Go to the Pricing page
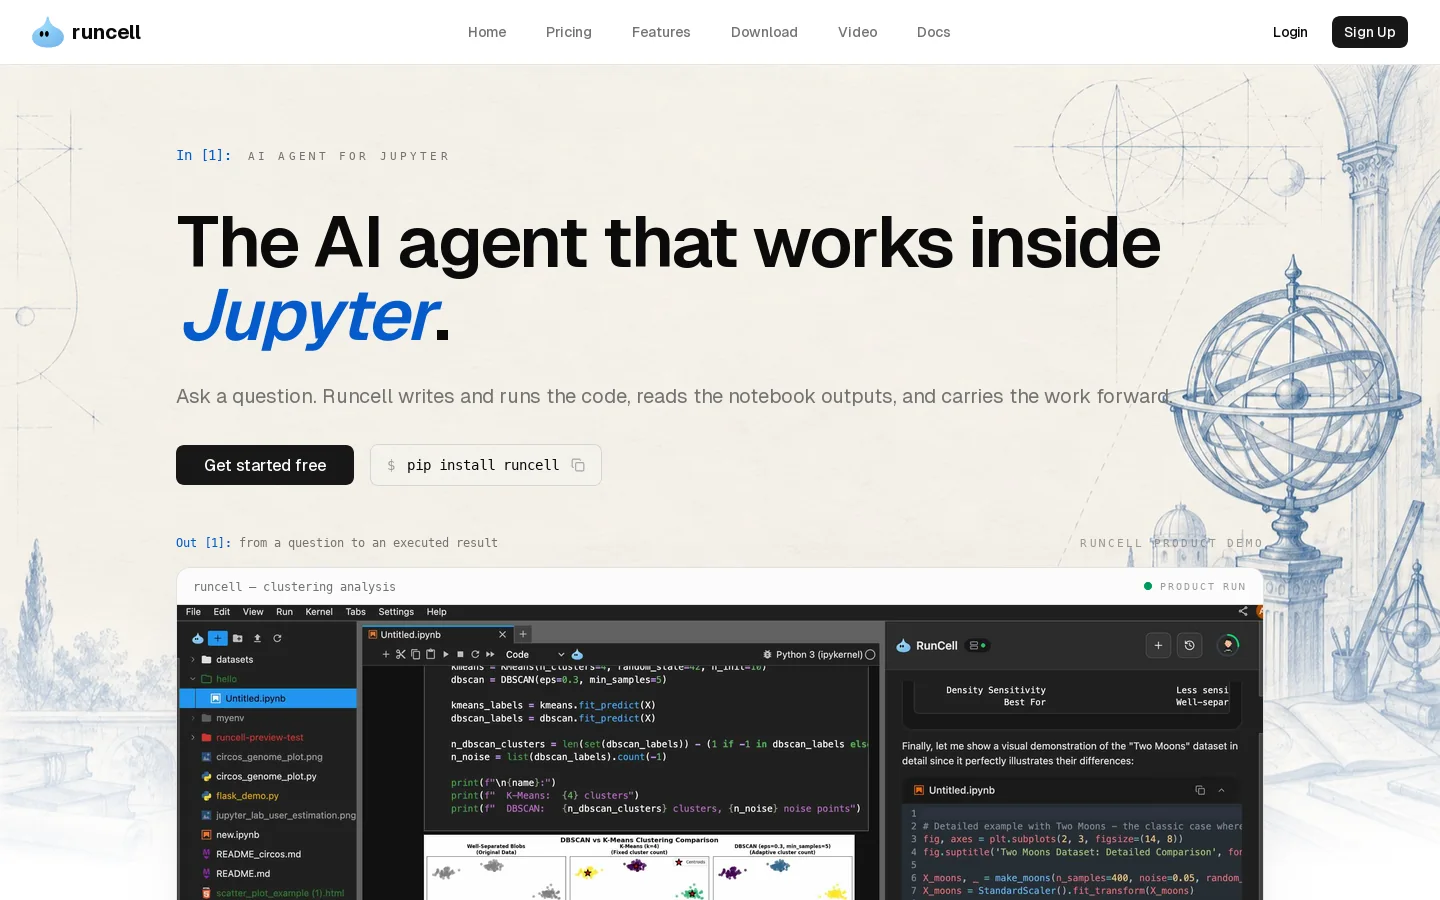The image size is (1440, 900). coord(569,32)
